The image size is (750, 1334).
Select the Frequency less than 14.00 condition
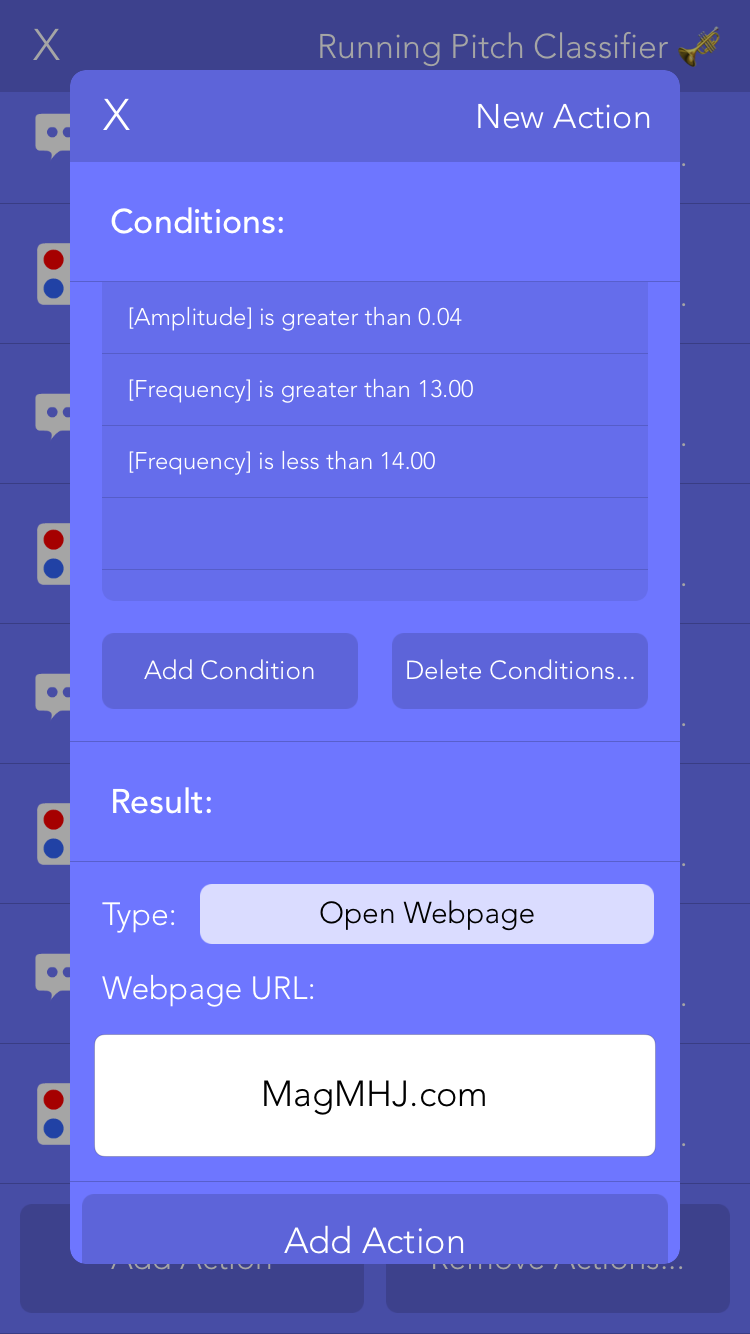[375, 462]
